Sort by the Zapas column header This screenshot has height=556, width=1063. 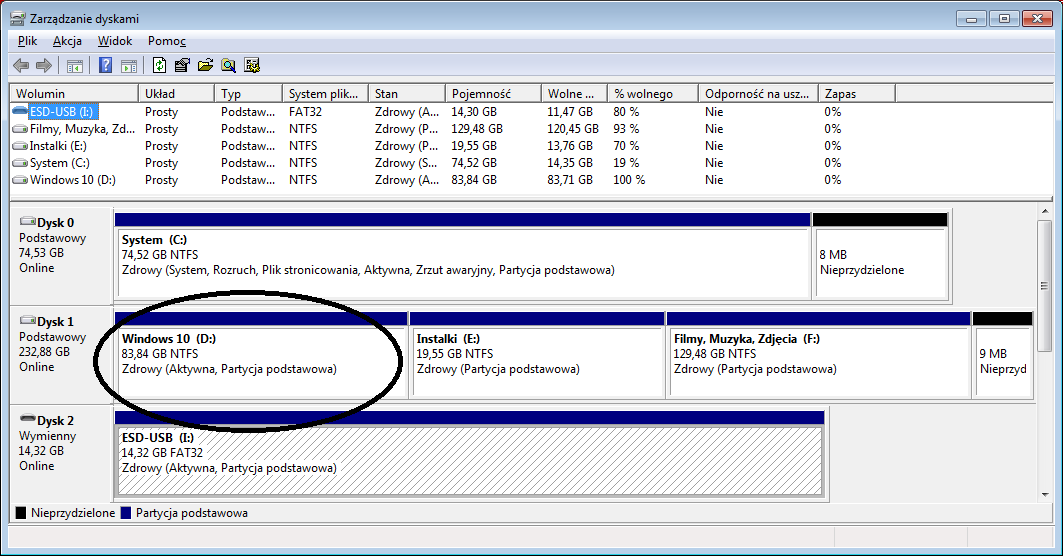pyautogui.click(x=857, y=94)
